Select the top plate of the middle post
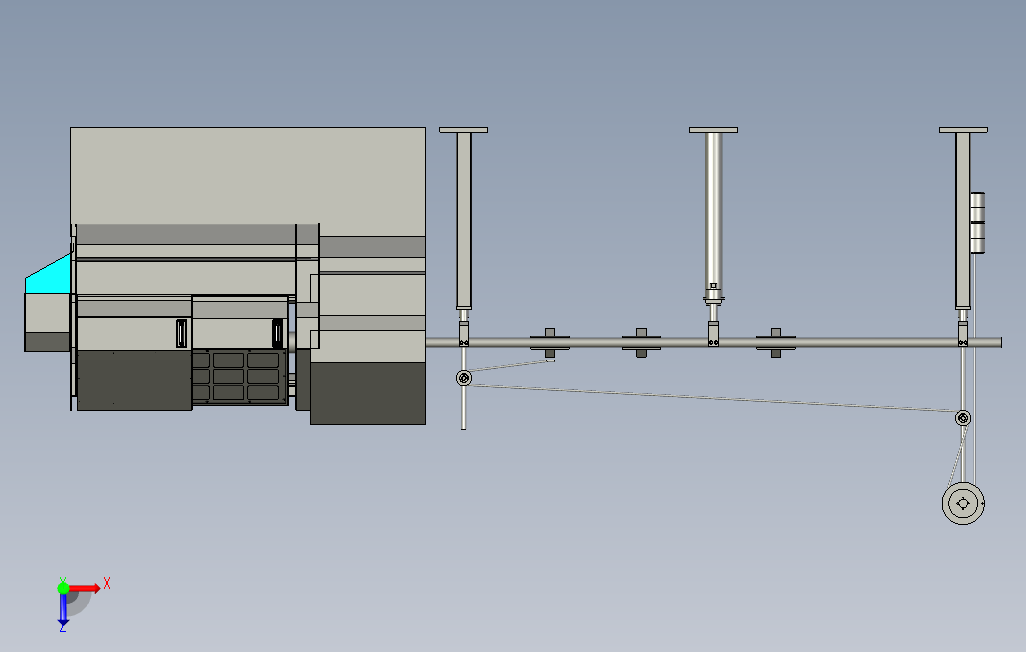 coord(713,130)
